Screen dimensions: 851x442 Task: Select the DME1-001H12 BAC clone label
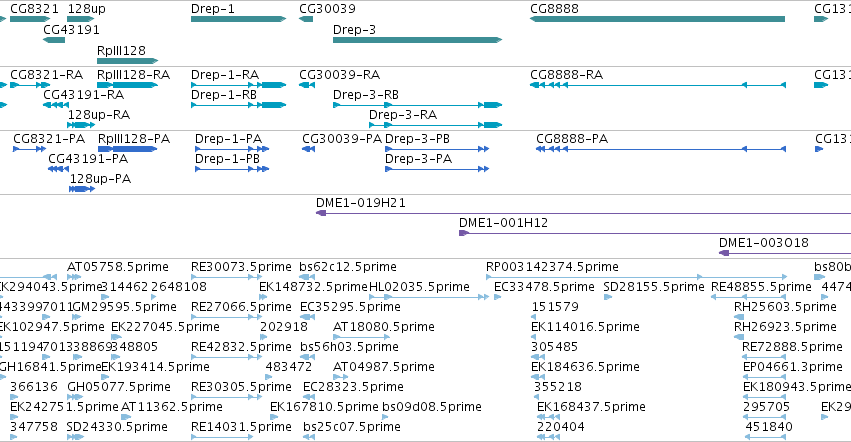(504, 223)
